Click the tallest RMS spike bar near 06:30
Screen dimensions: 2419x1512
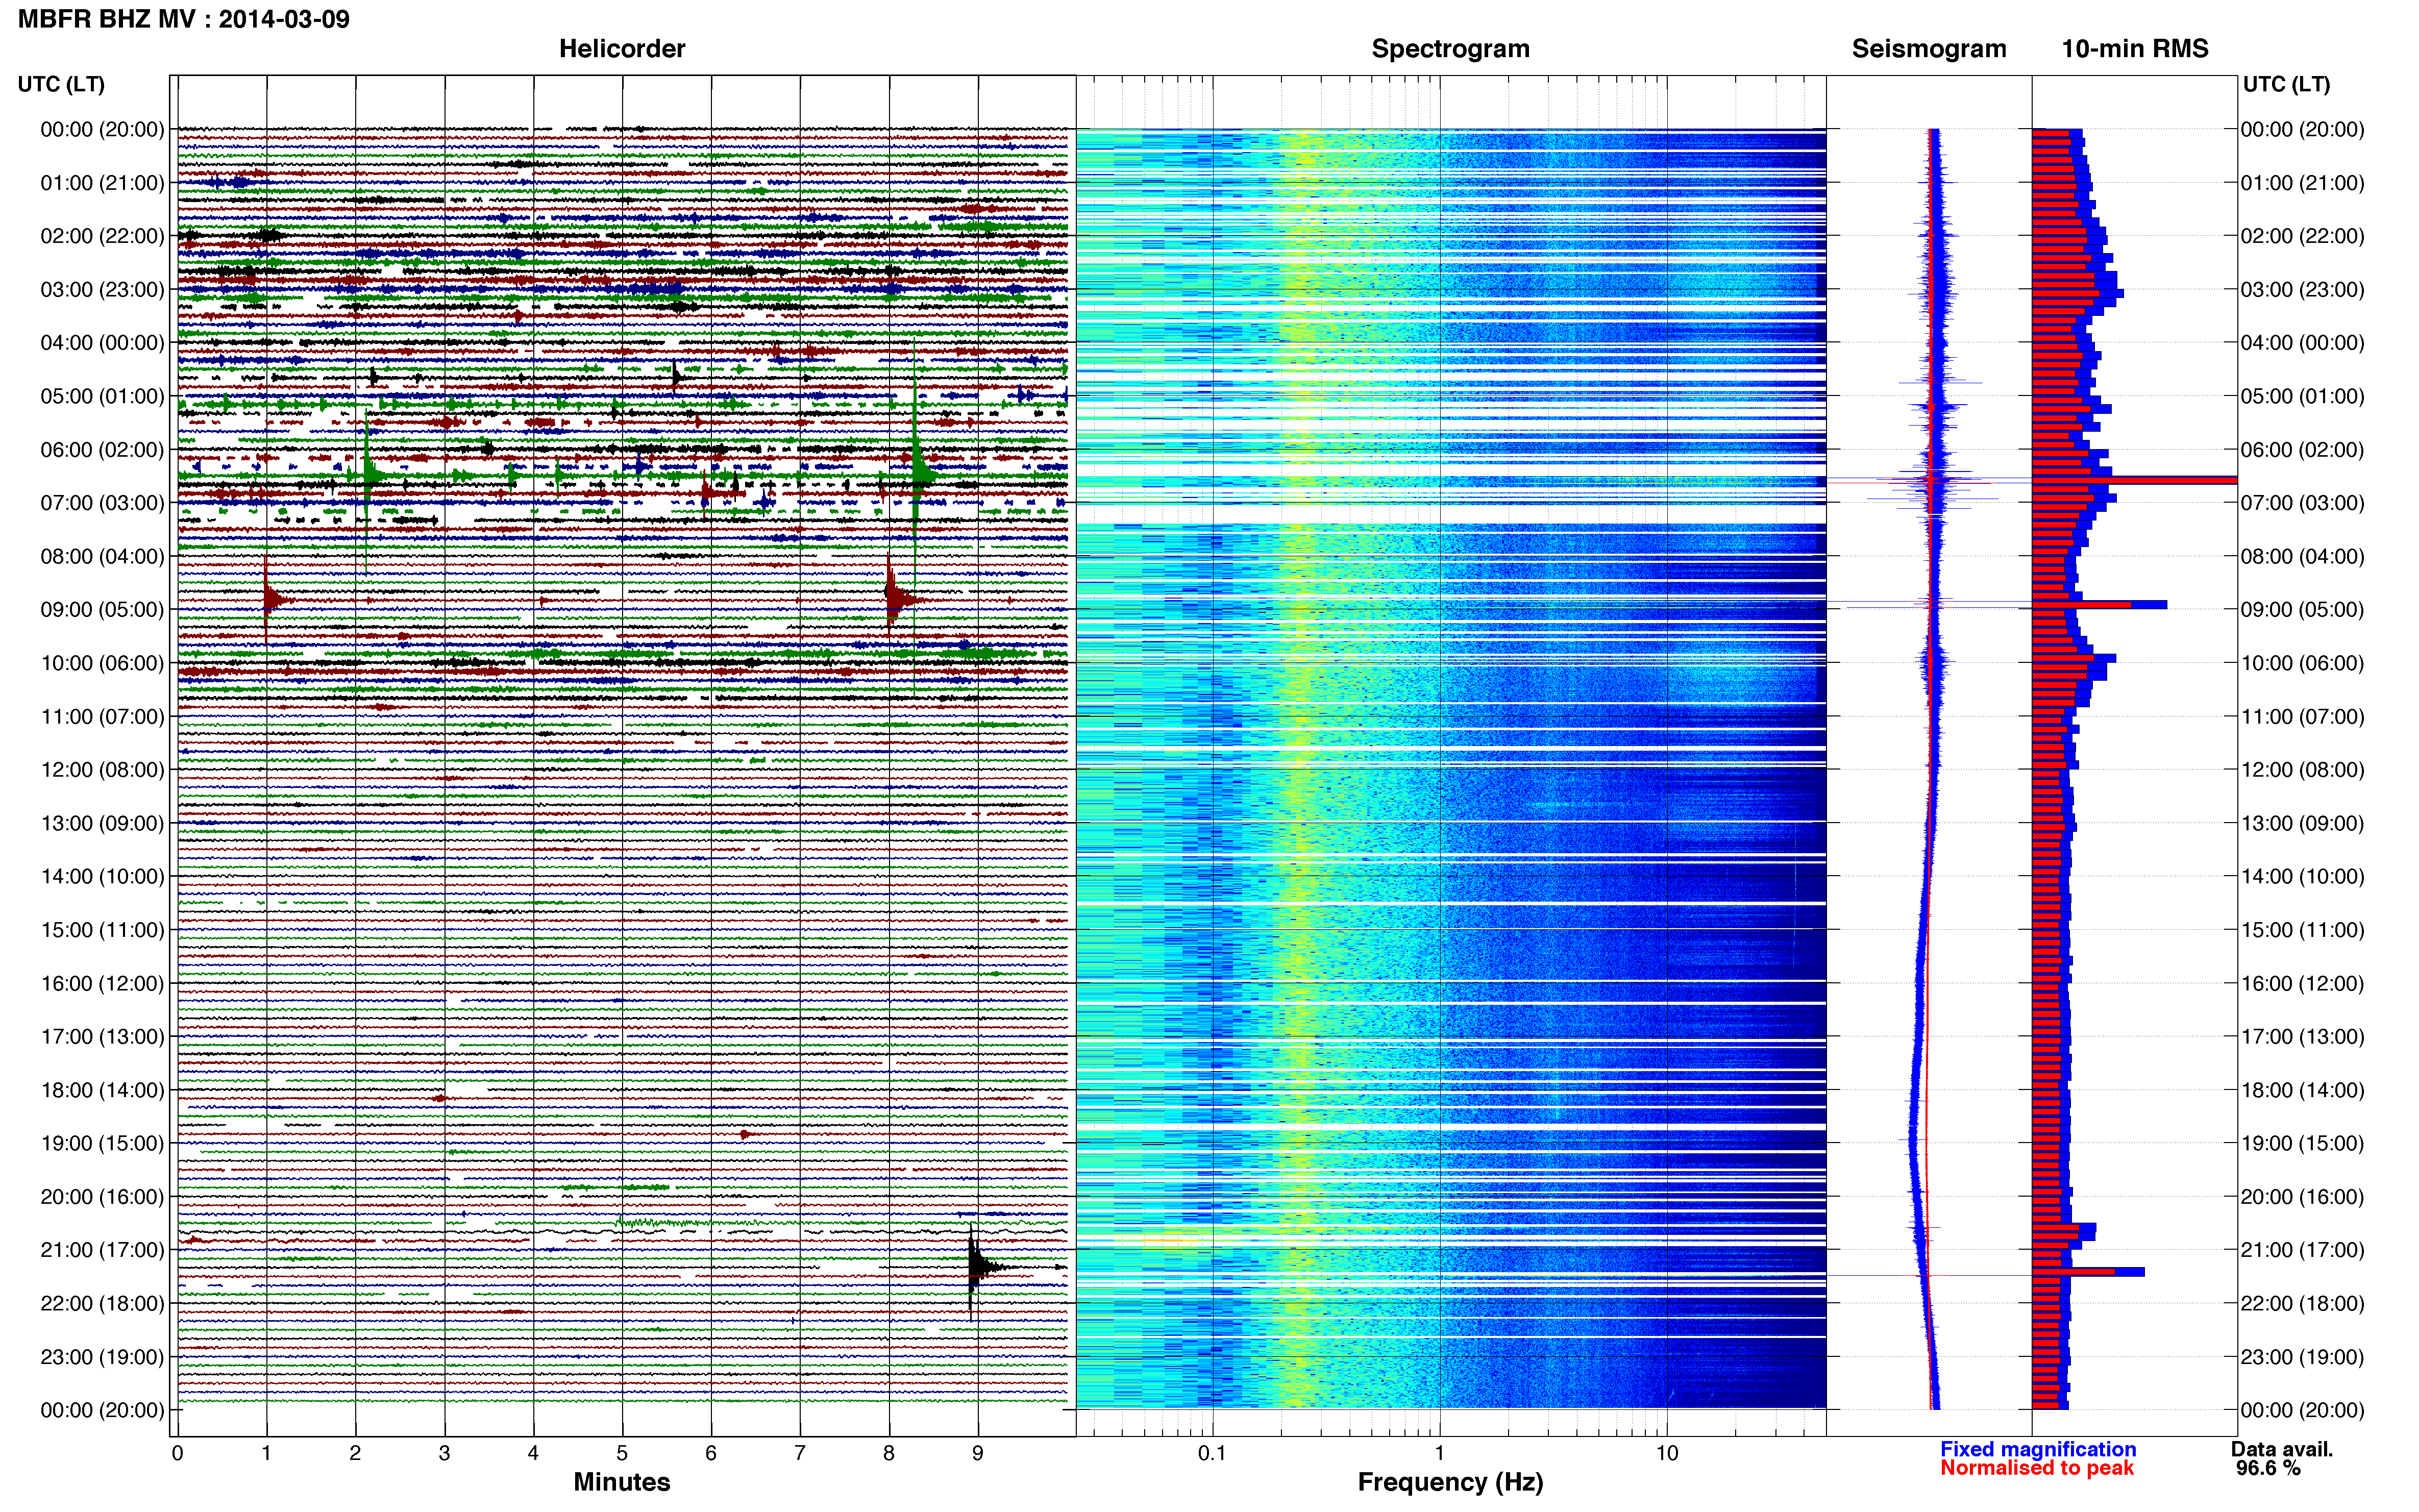pos(2134,480)
